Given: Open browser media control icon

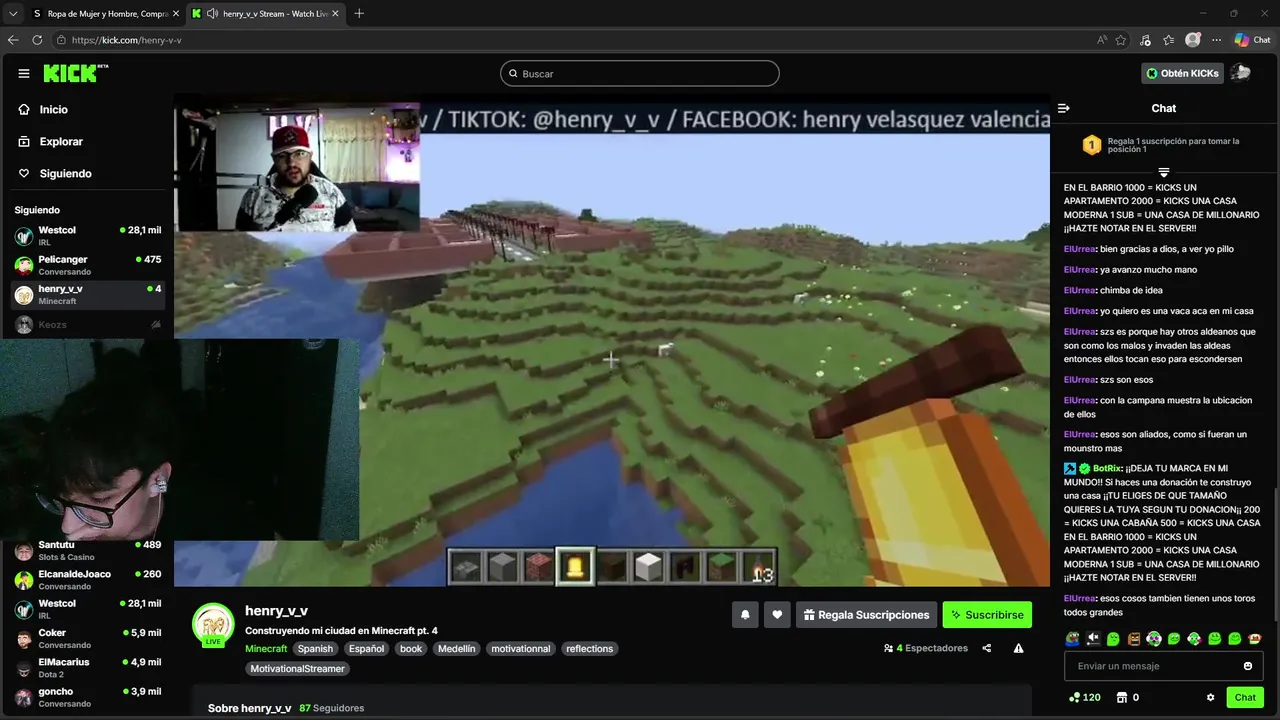Looking at the screenshot, I should (1145, 40).
